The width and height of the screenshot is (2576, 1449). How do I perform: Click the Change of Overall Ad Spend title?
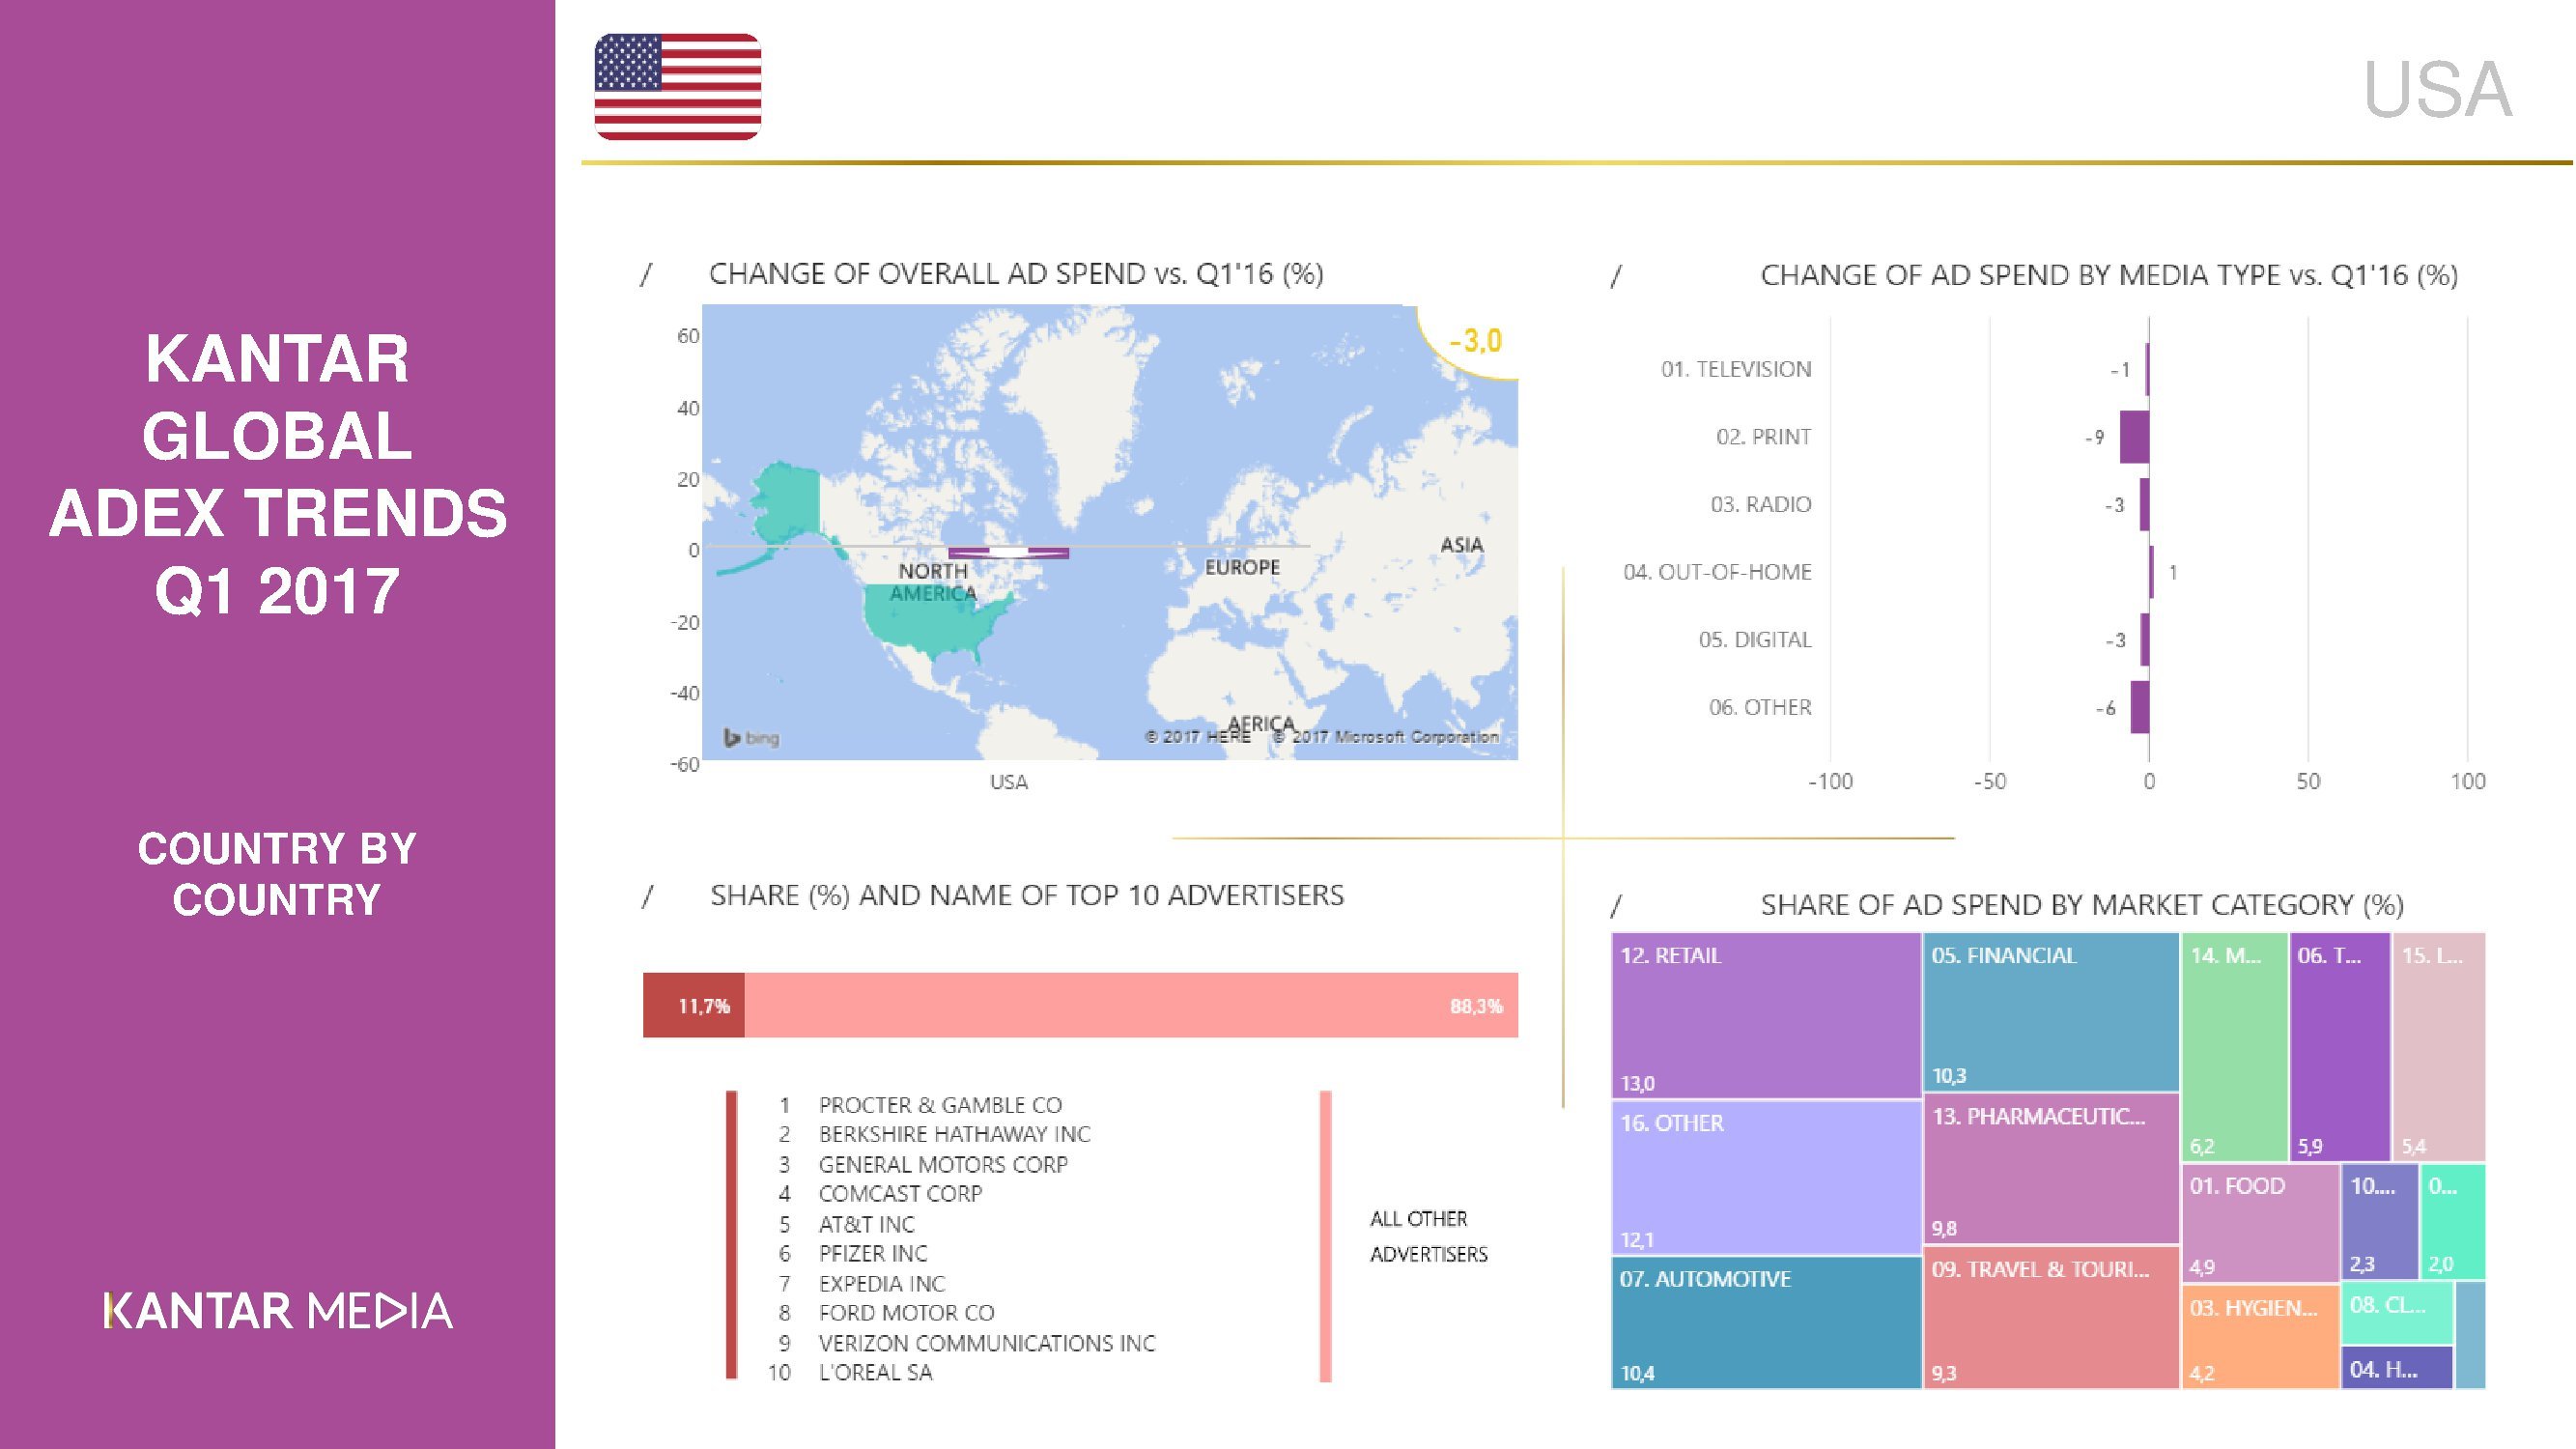(1016, 274)
